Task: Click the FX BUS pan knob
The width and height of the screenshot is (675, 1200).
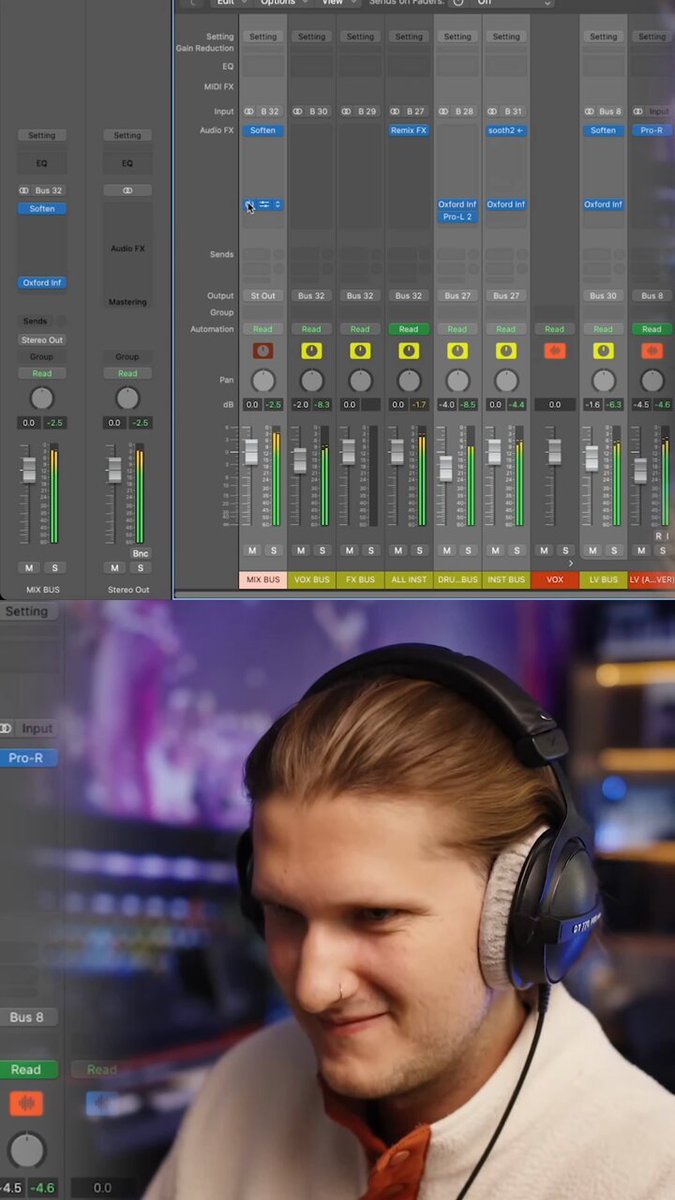Action: pos(360,381)
